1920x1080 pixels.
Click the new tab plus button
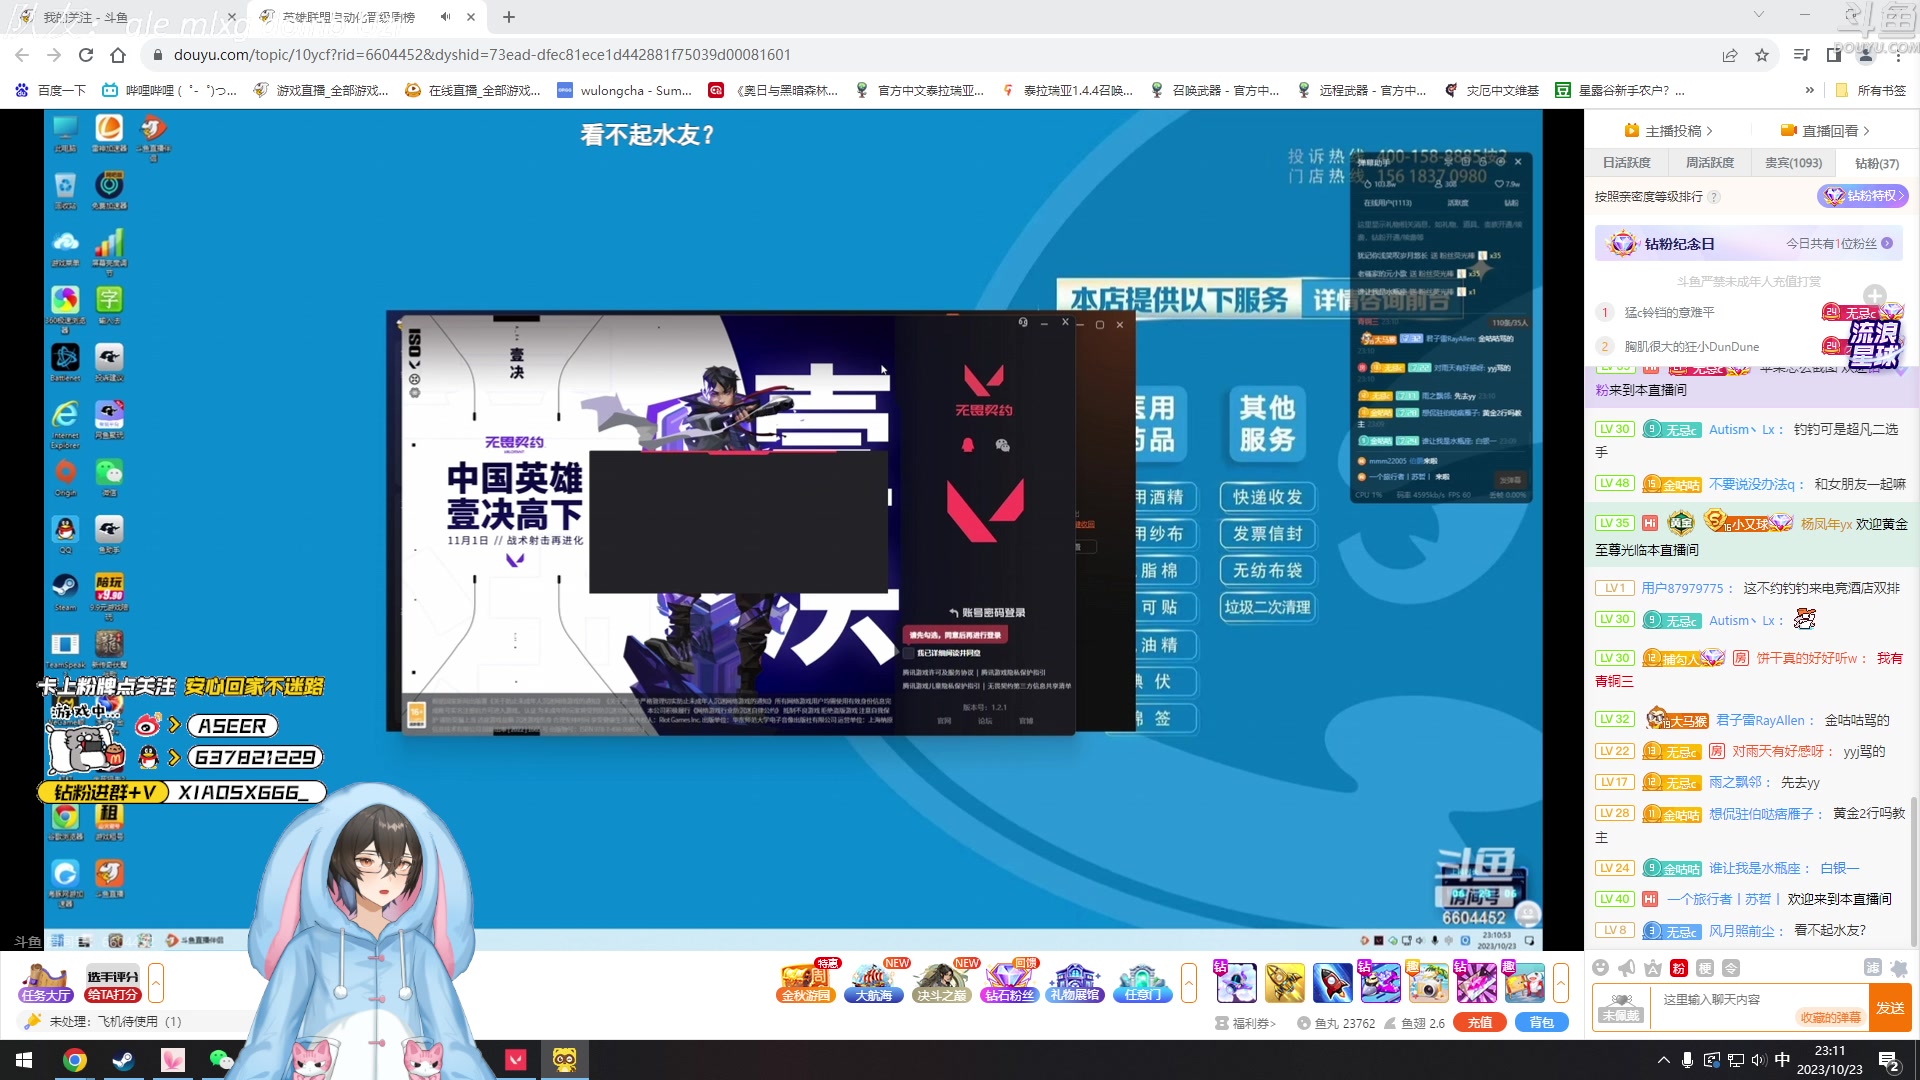click(x=509, y=17)
